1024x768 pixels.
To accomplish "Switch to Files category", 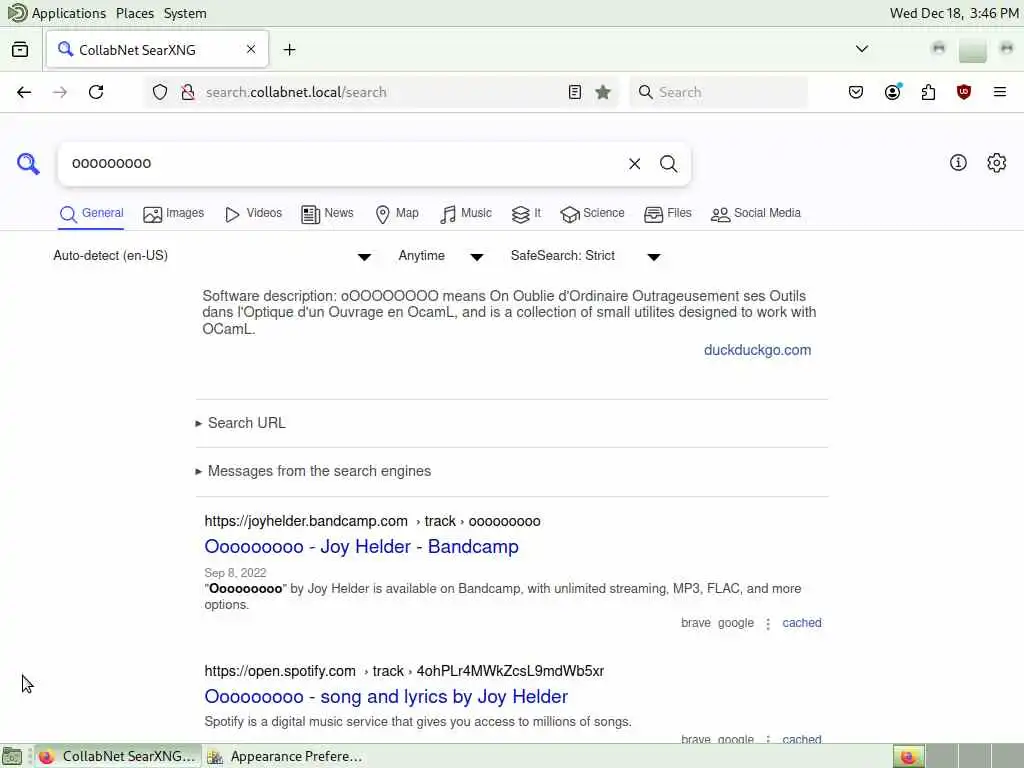I will [667, 214].
